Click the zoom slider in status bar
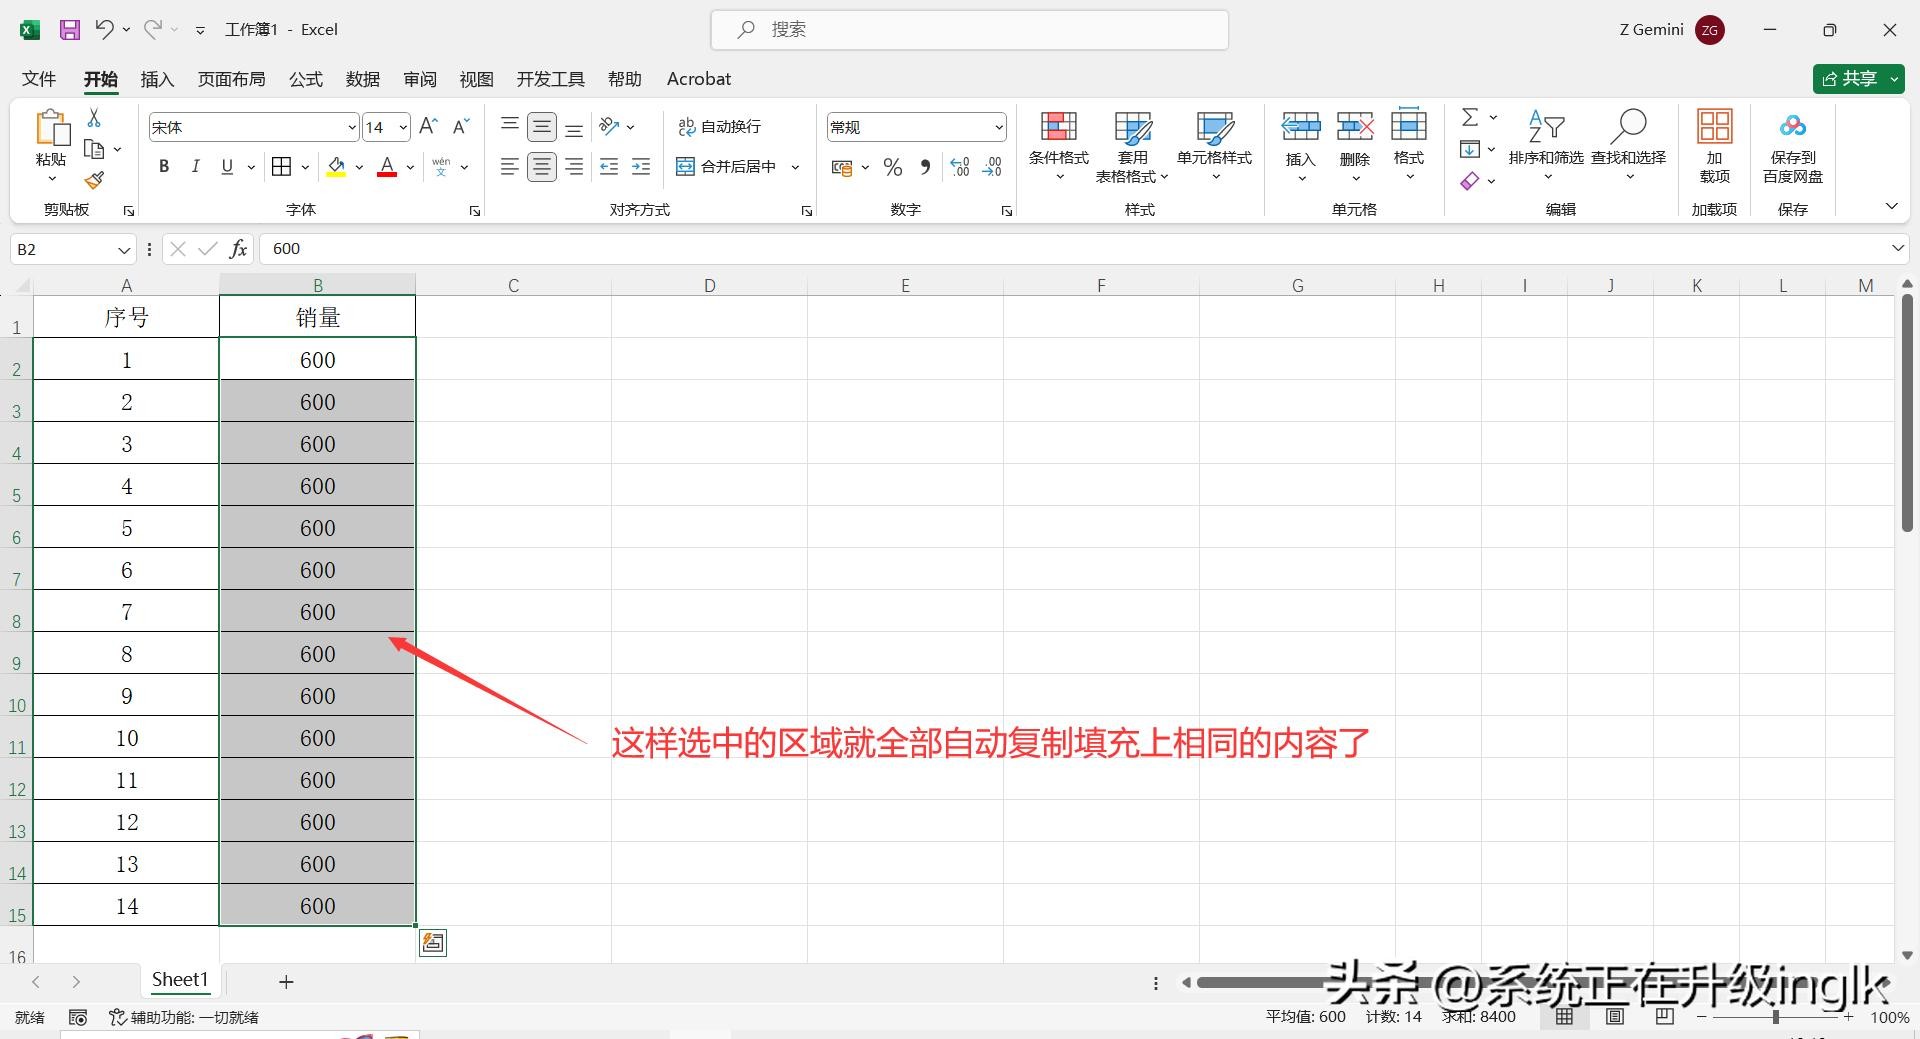Viewport: 1920px width, 1039px height. tap(1775, 1017)
